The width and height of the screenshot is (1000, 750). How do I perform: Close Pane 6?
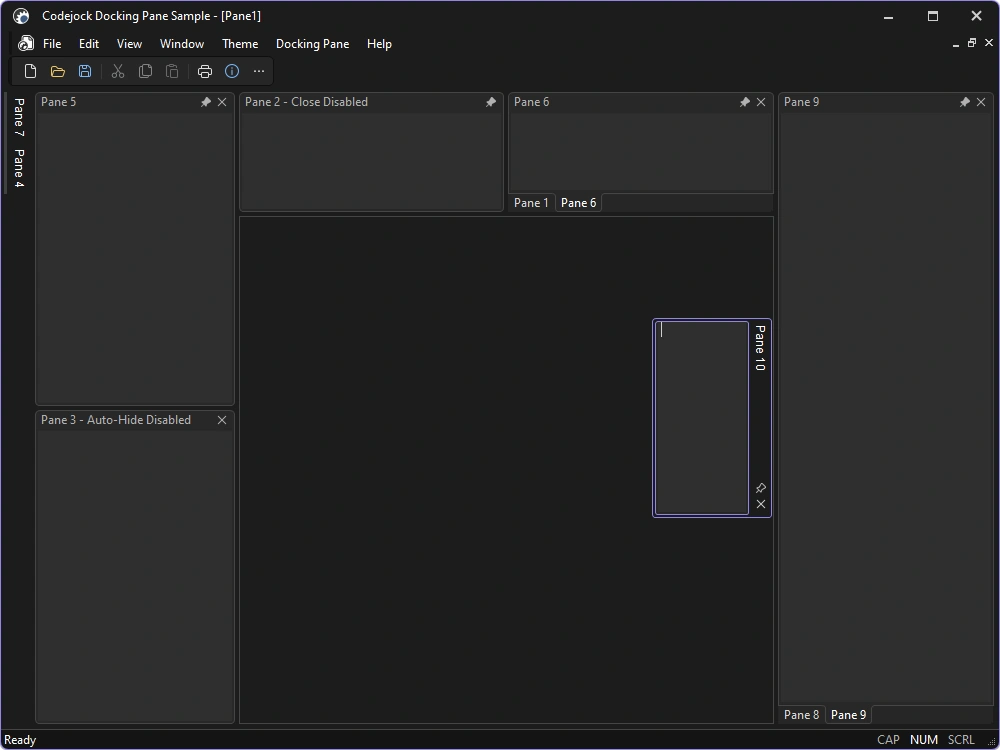click(761, 102)
